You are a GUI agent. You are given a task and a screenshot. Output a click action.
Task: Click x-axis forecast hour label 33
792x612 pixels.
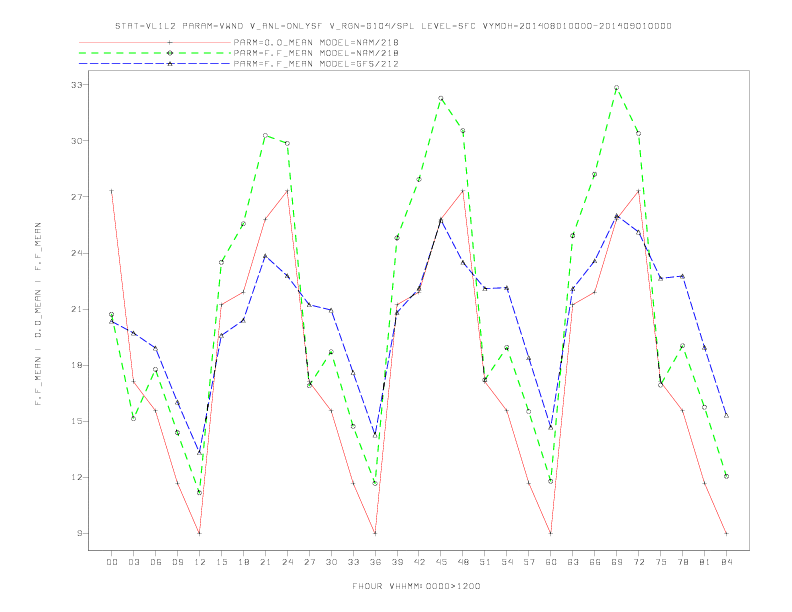coord(353,562)
